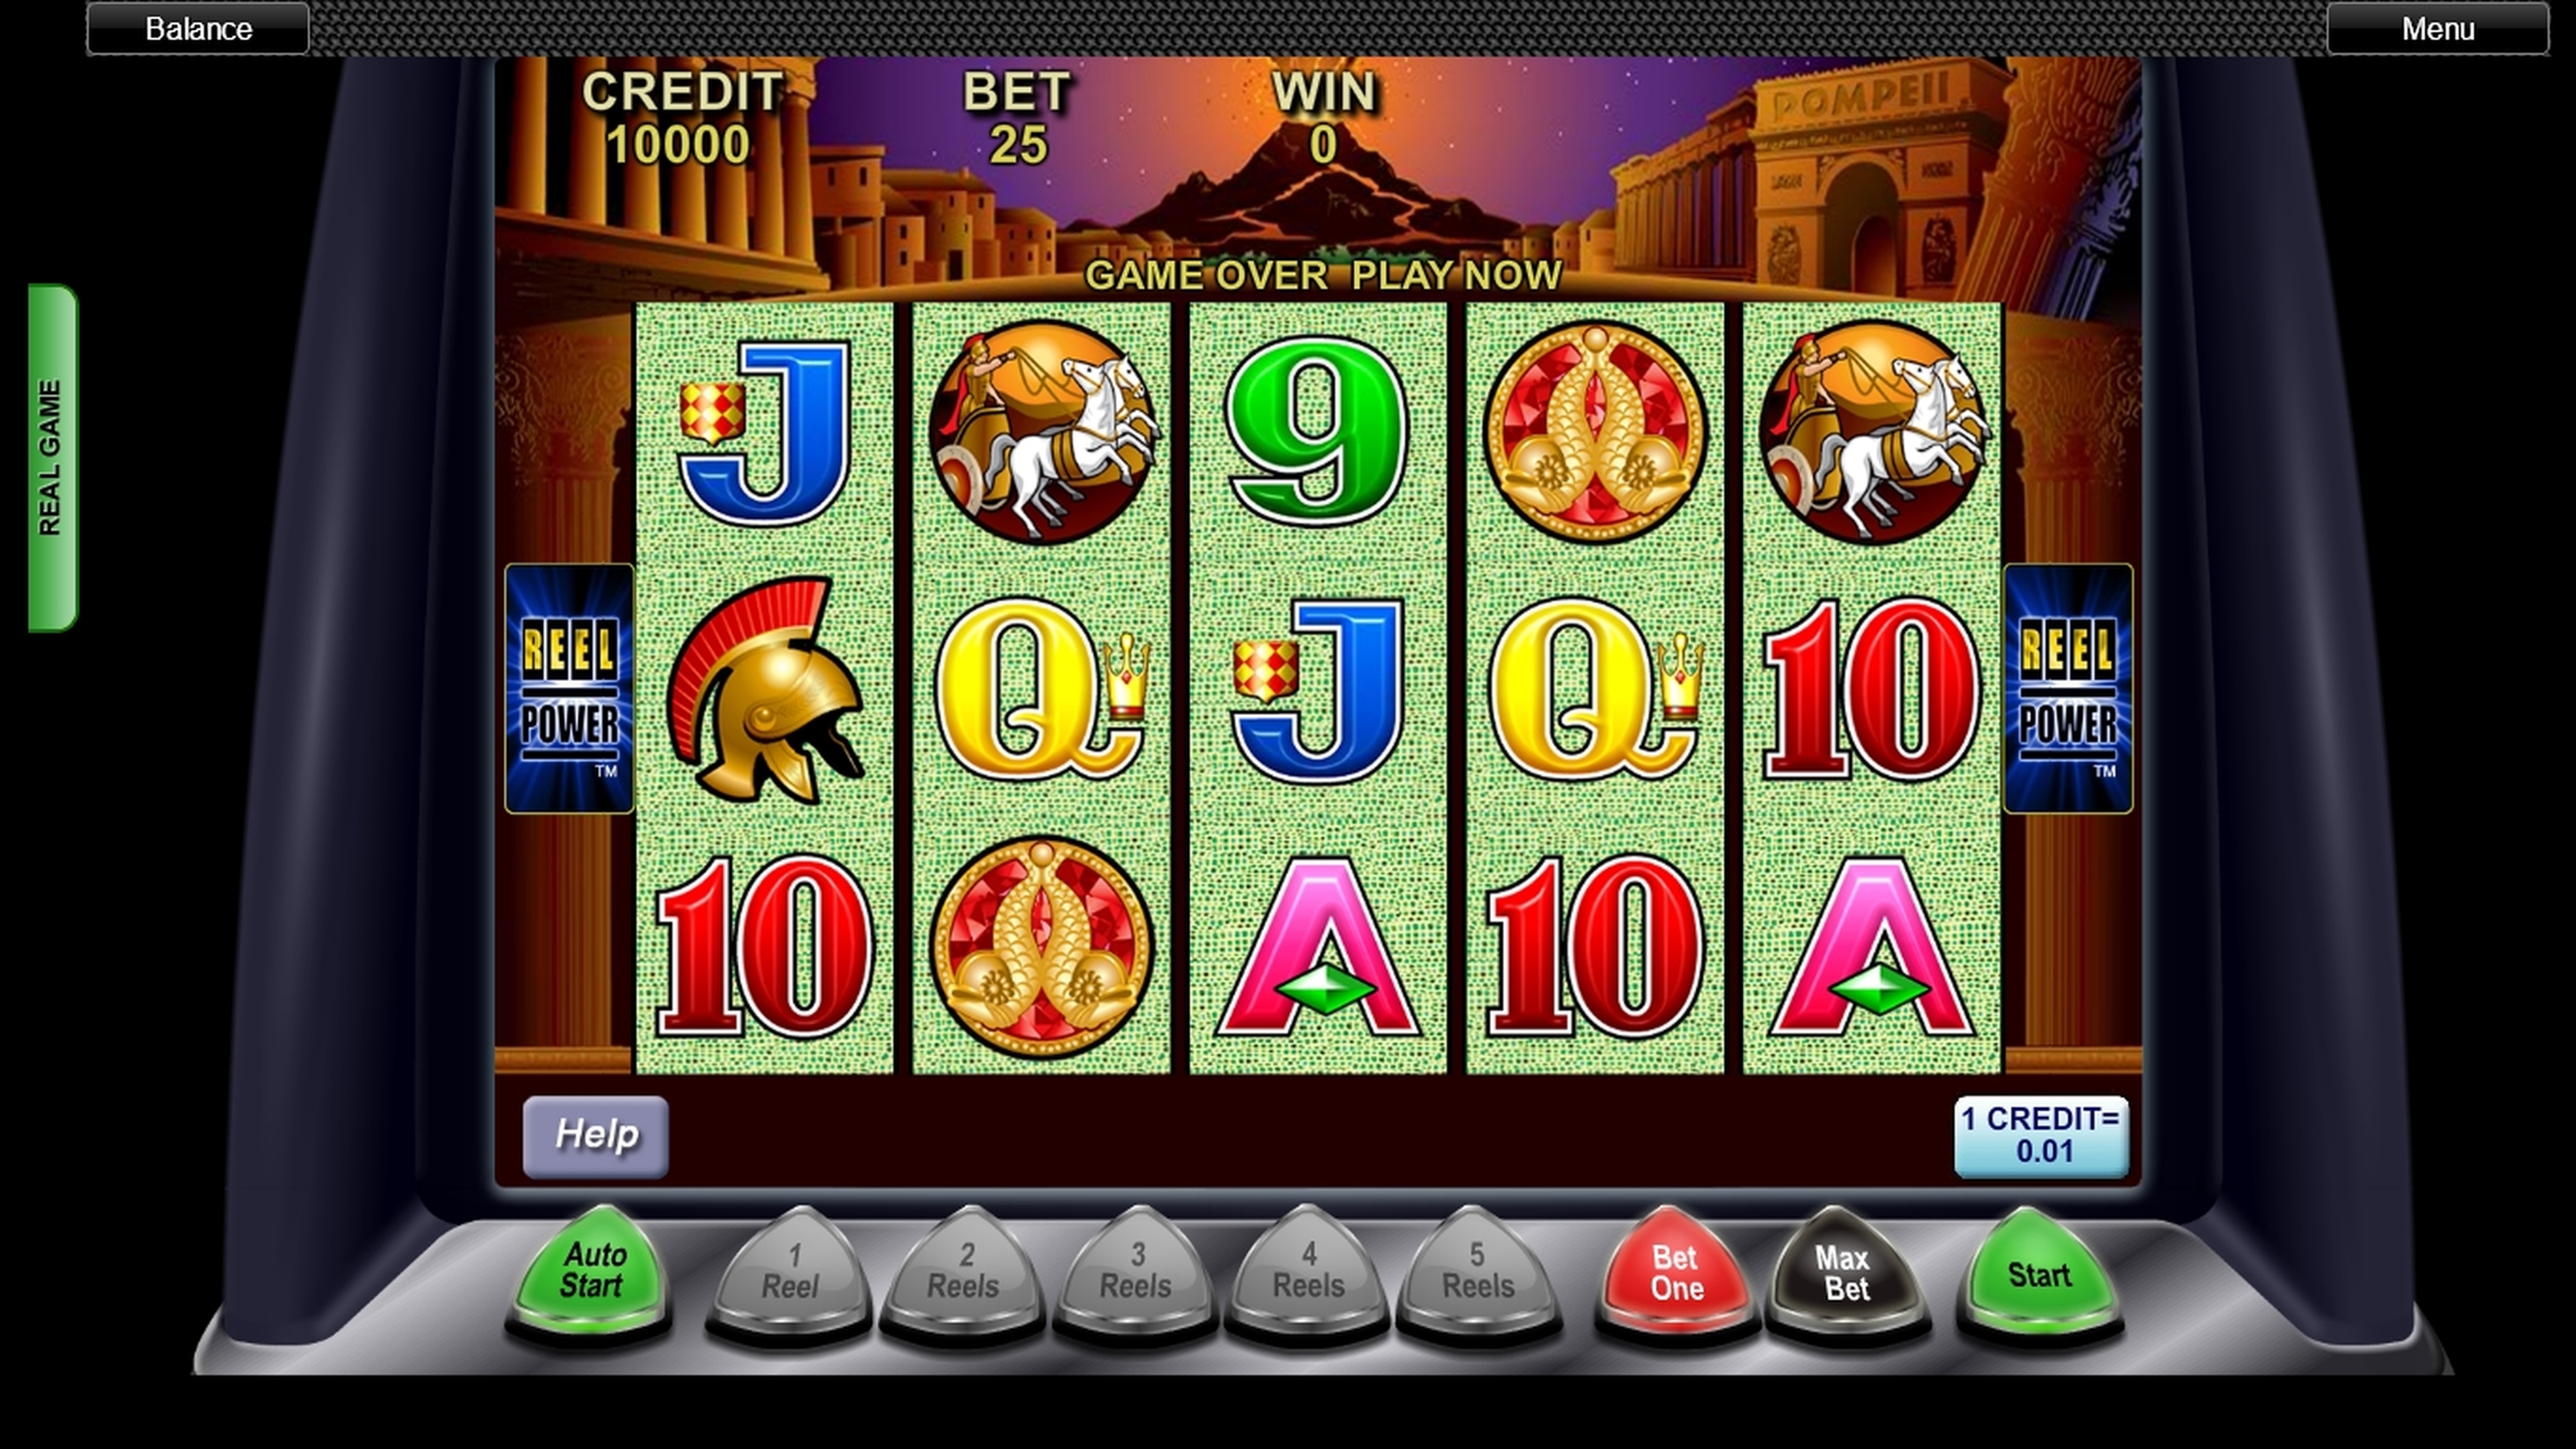Select the 5 Reels button
The width and height of the screenshot is (2576, 1449).
click(1478, 1272)
